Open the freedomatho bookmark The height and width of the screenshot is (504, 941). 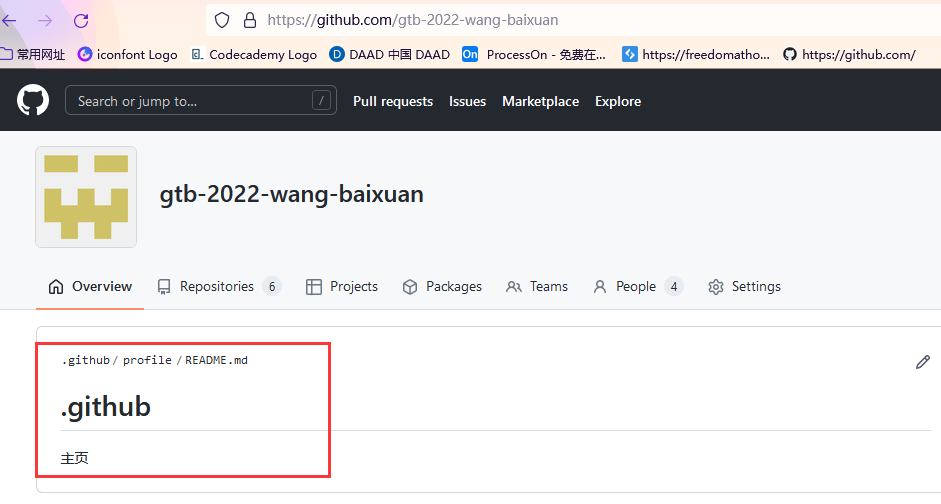[696, 55]
